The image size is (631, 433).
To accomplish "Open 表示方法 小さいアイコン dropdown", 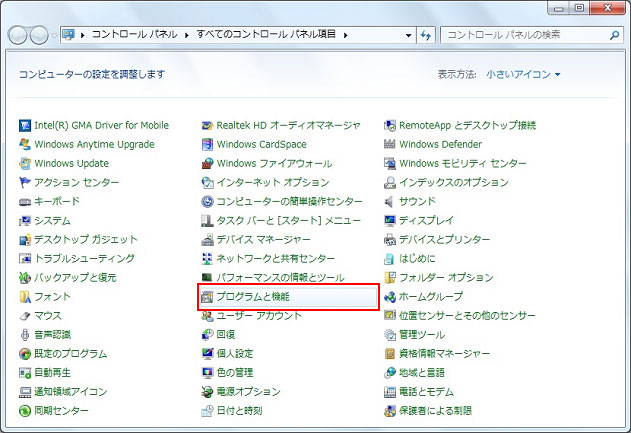I will pyautogui.click(x=523, y=74).
